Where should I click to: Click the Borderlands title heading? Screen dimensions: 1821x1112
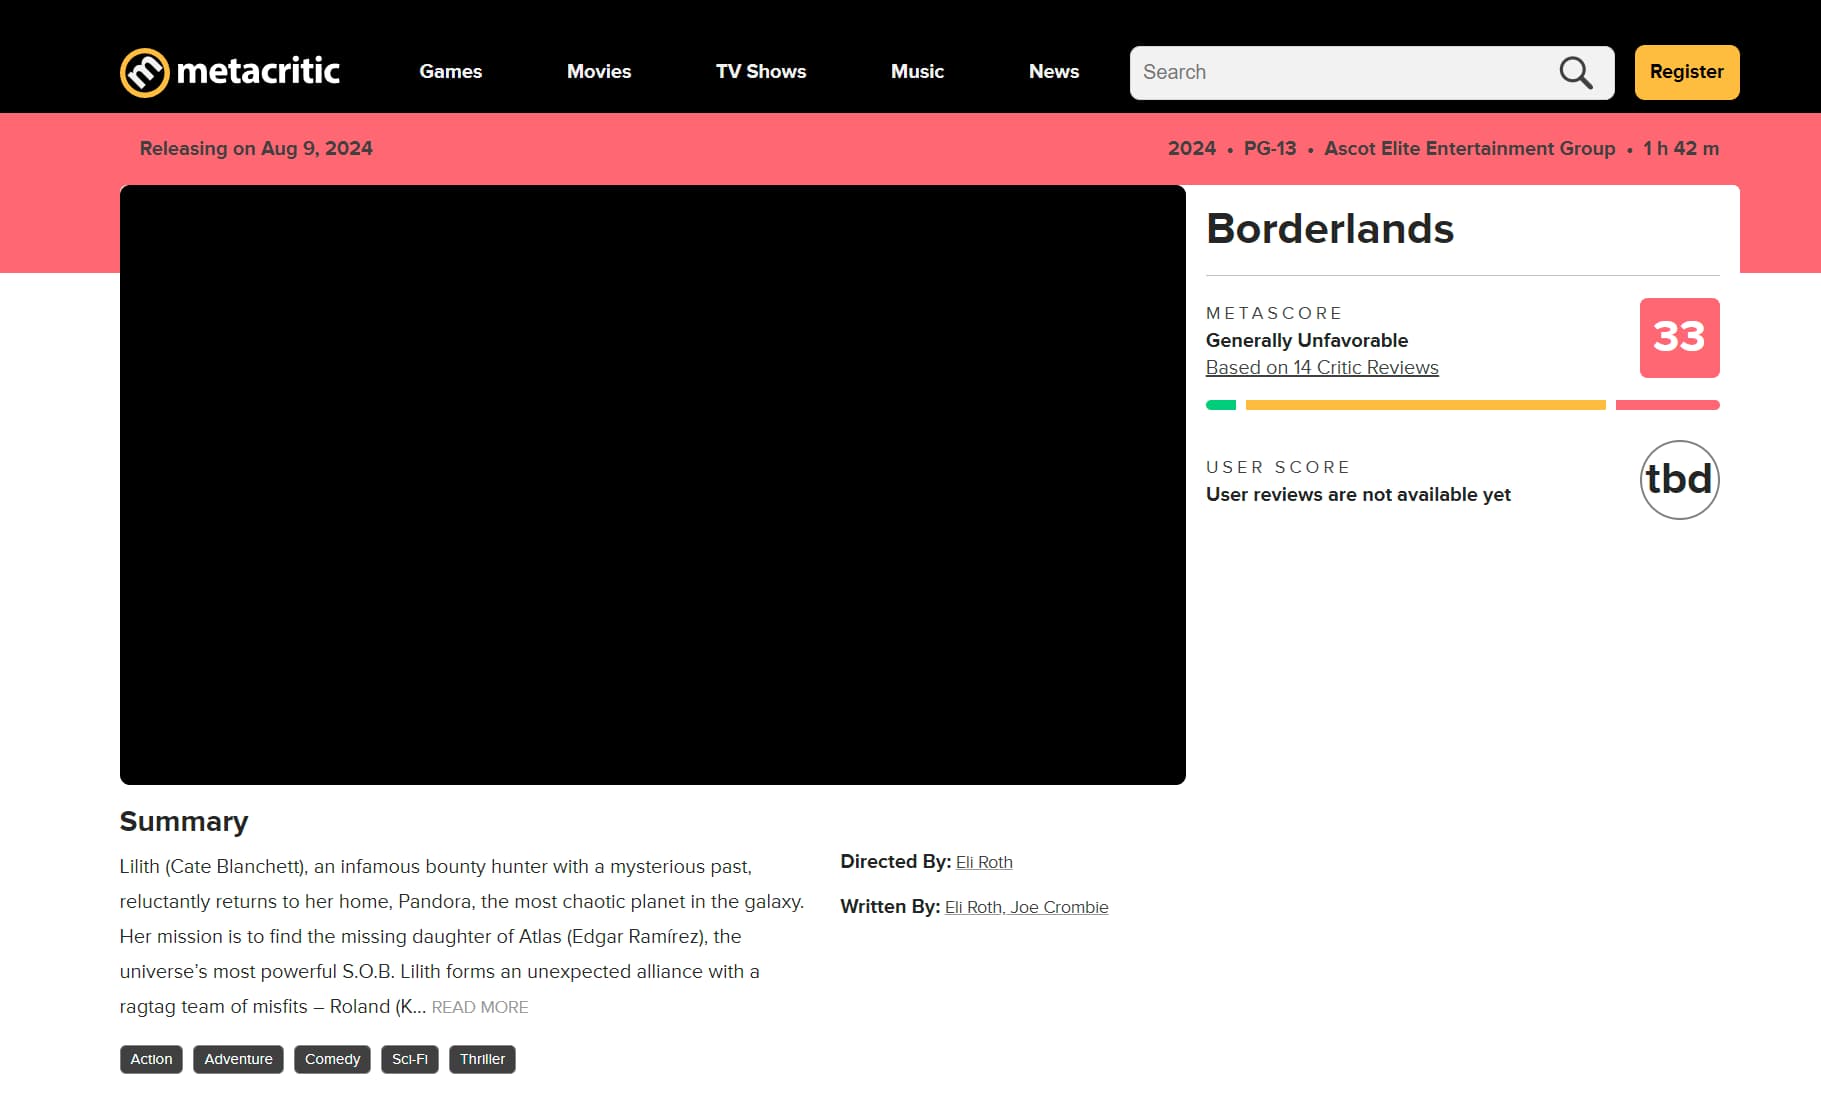[1330, 229]
